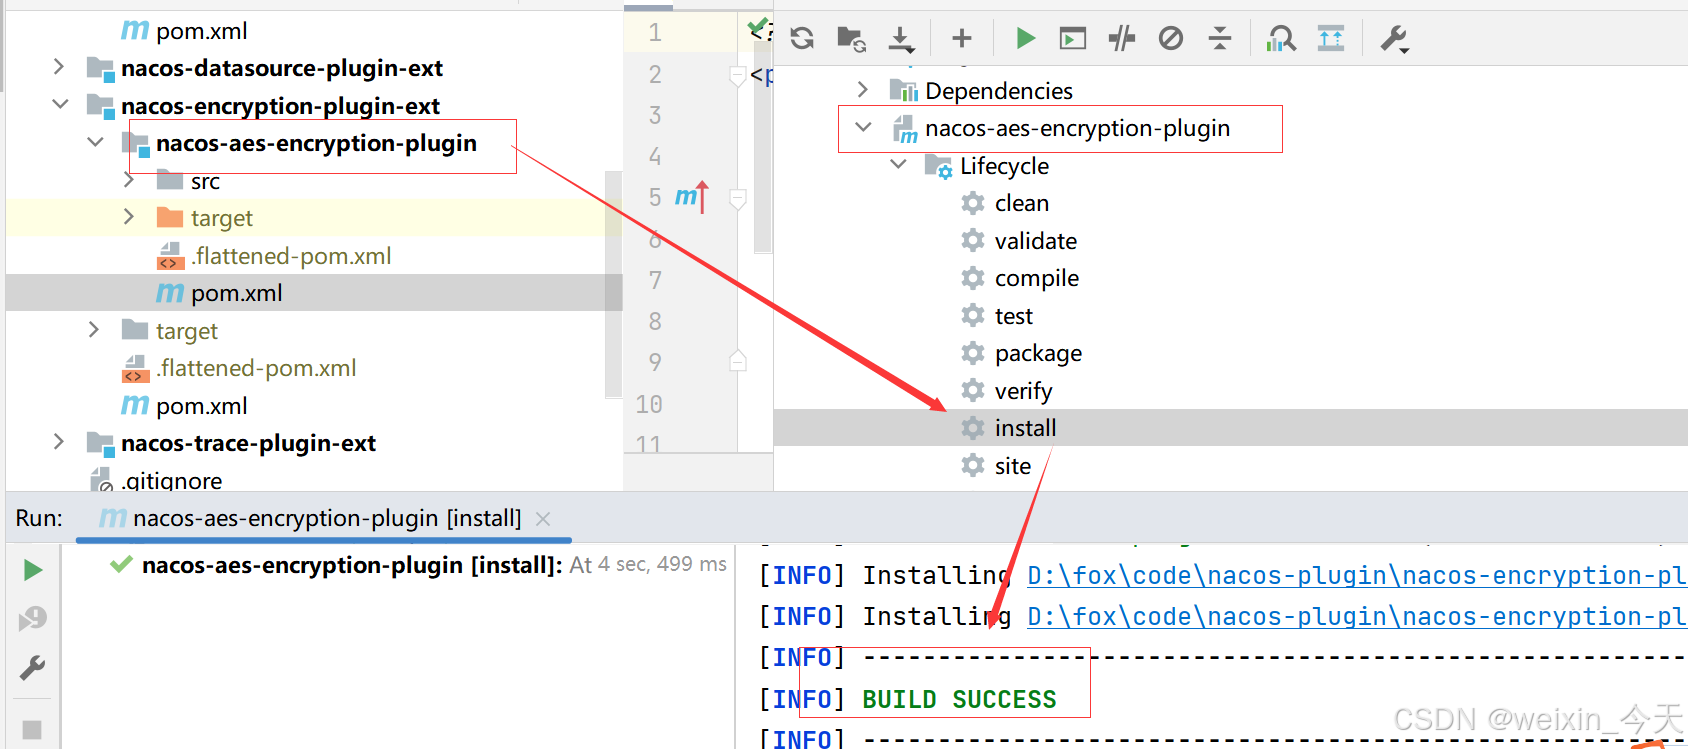Image resolution: width=1688 pixels, height=749 pixels.
Task: Open first Installing path link in console
Action: [x=1356, y=576]
